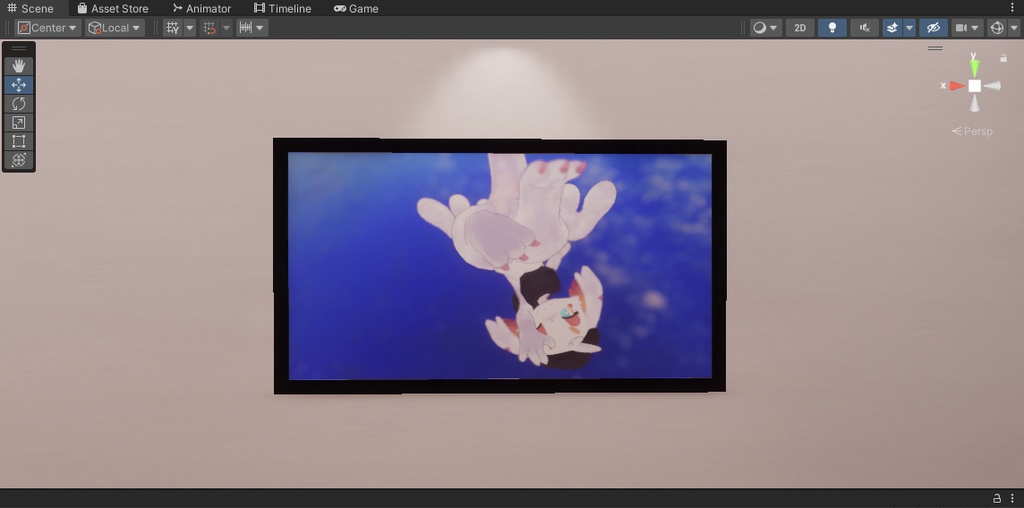Open the Timeline tab
1024x508 pixels.
pyautogui.click(x=282, y=8)
